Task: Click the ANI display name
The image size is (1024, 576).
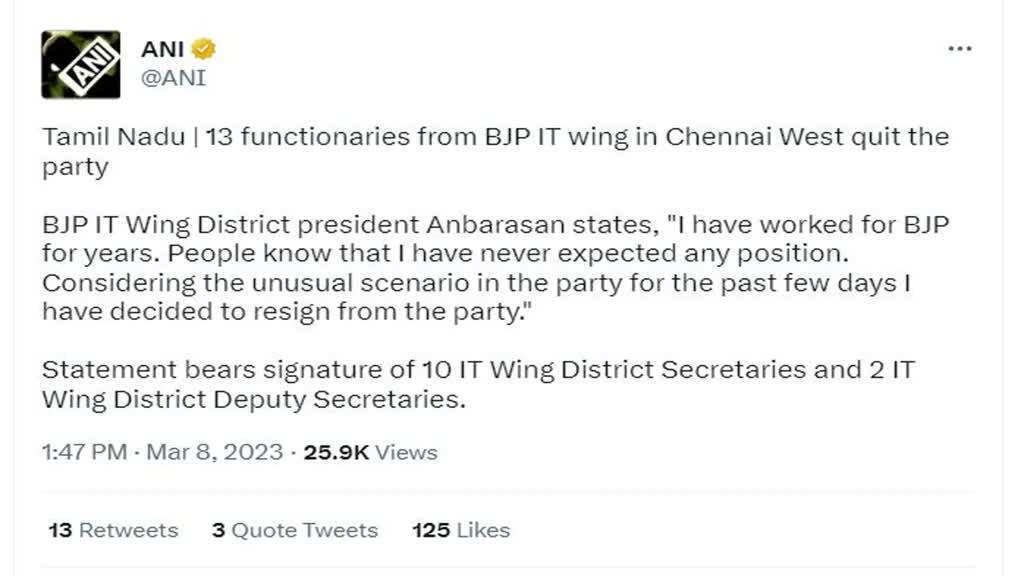Action: click(162, 46)
